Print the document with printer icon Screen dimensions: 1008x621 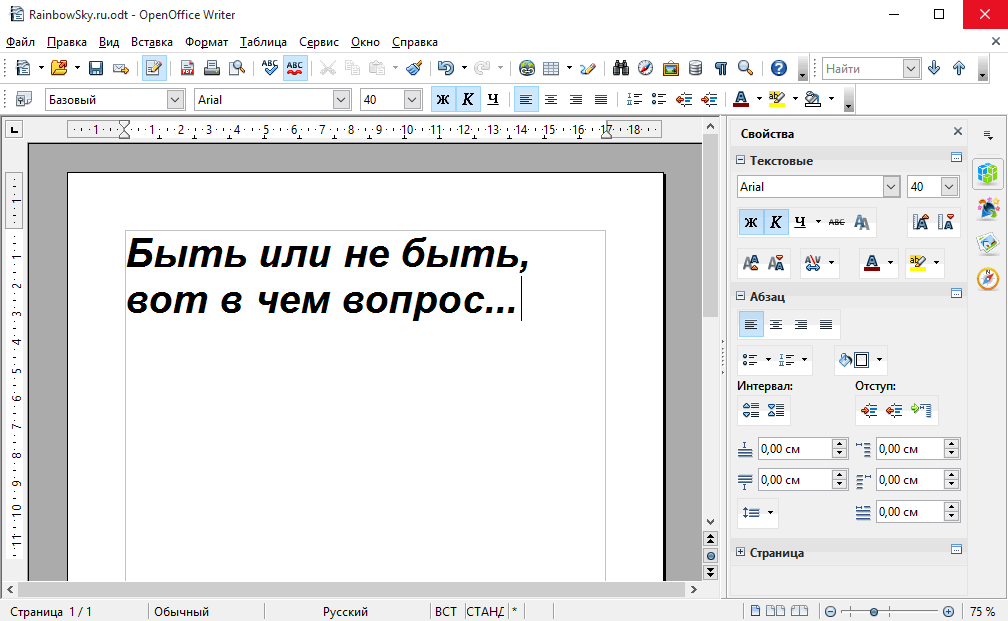[x=212, y=68]
